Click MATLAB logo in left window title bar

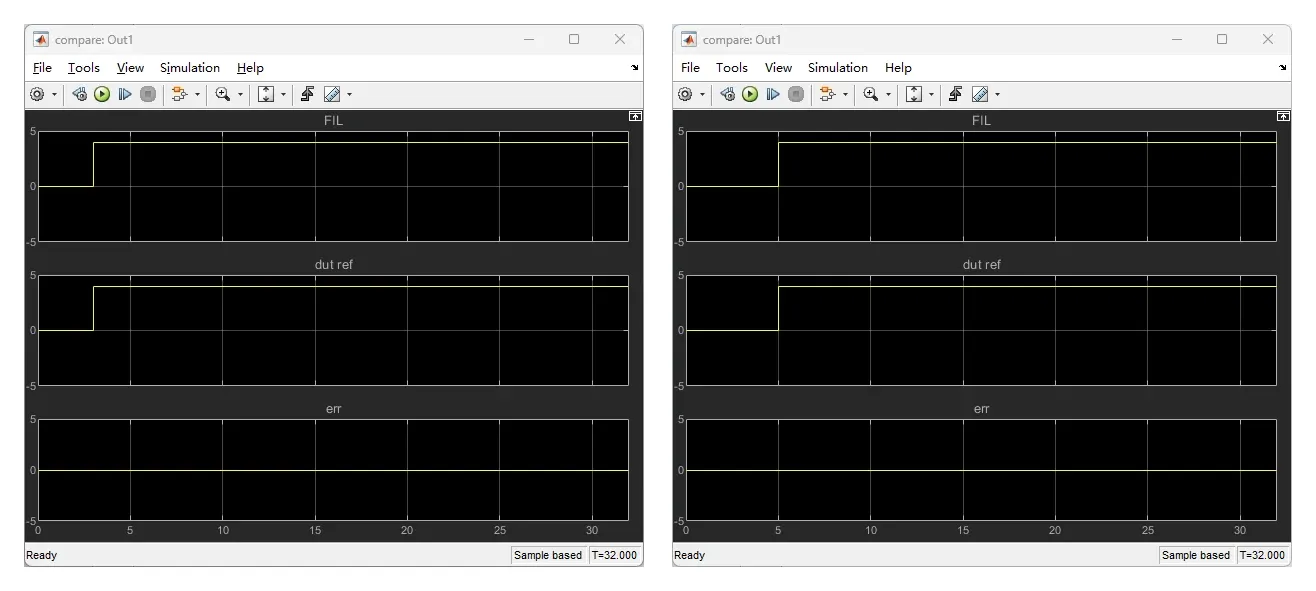(x=41, y=40)
